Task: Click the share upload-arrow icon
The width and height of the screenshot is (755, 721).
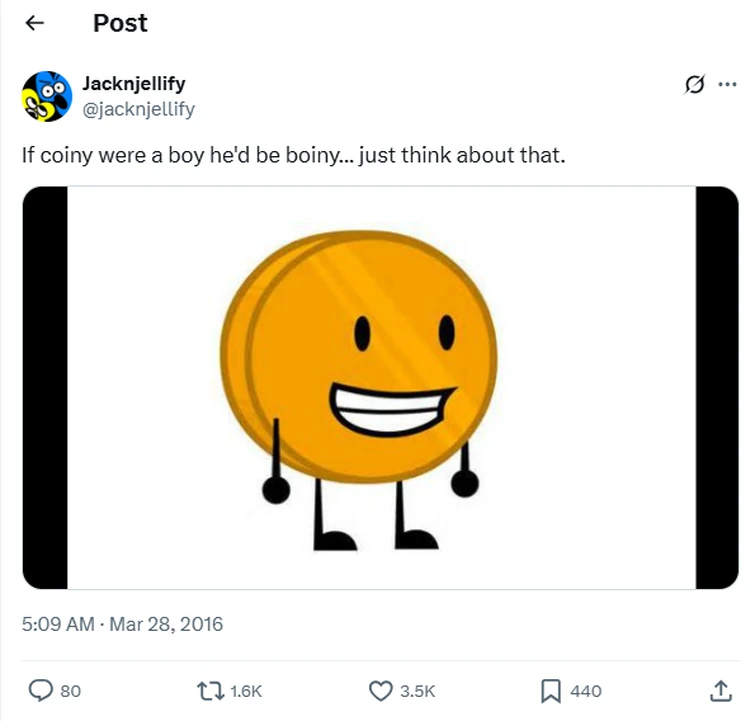Action: (720, 690)
